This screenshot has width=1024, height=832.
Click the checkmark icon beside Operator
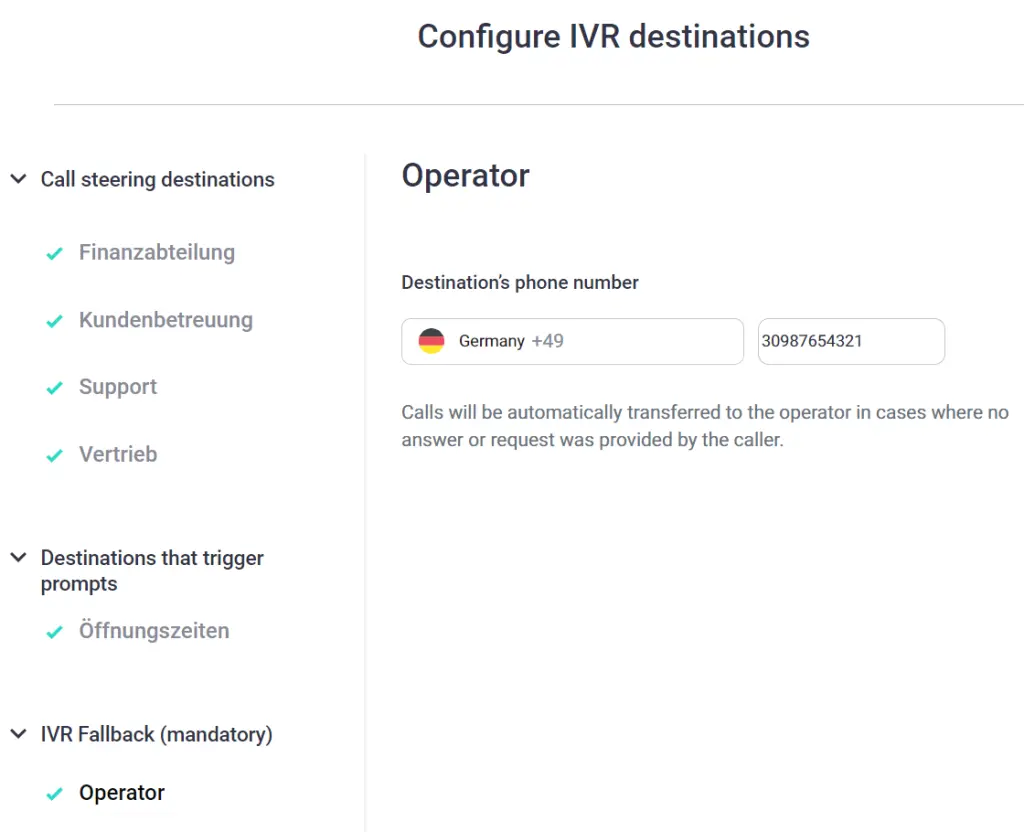[55, 793]
